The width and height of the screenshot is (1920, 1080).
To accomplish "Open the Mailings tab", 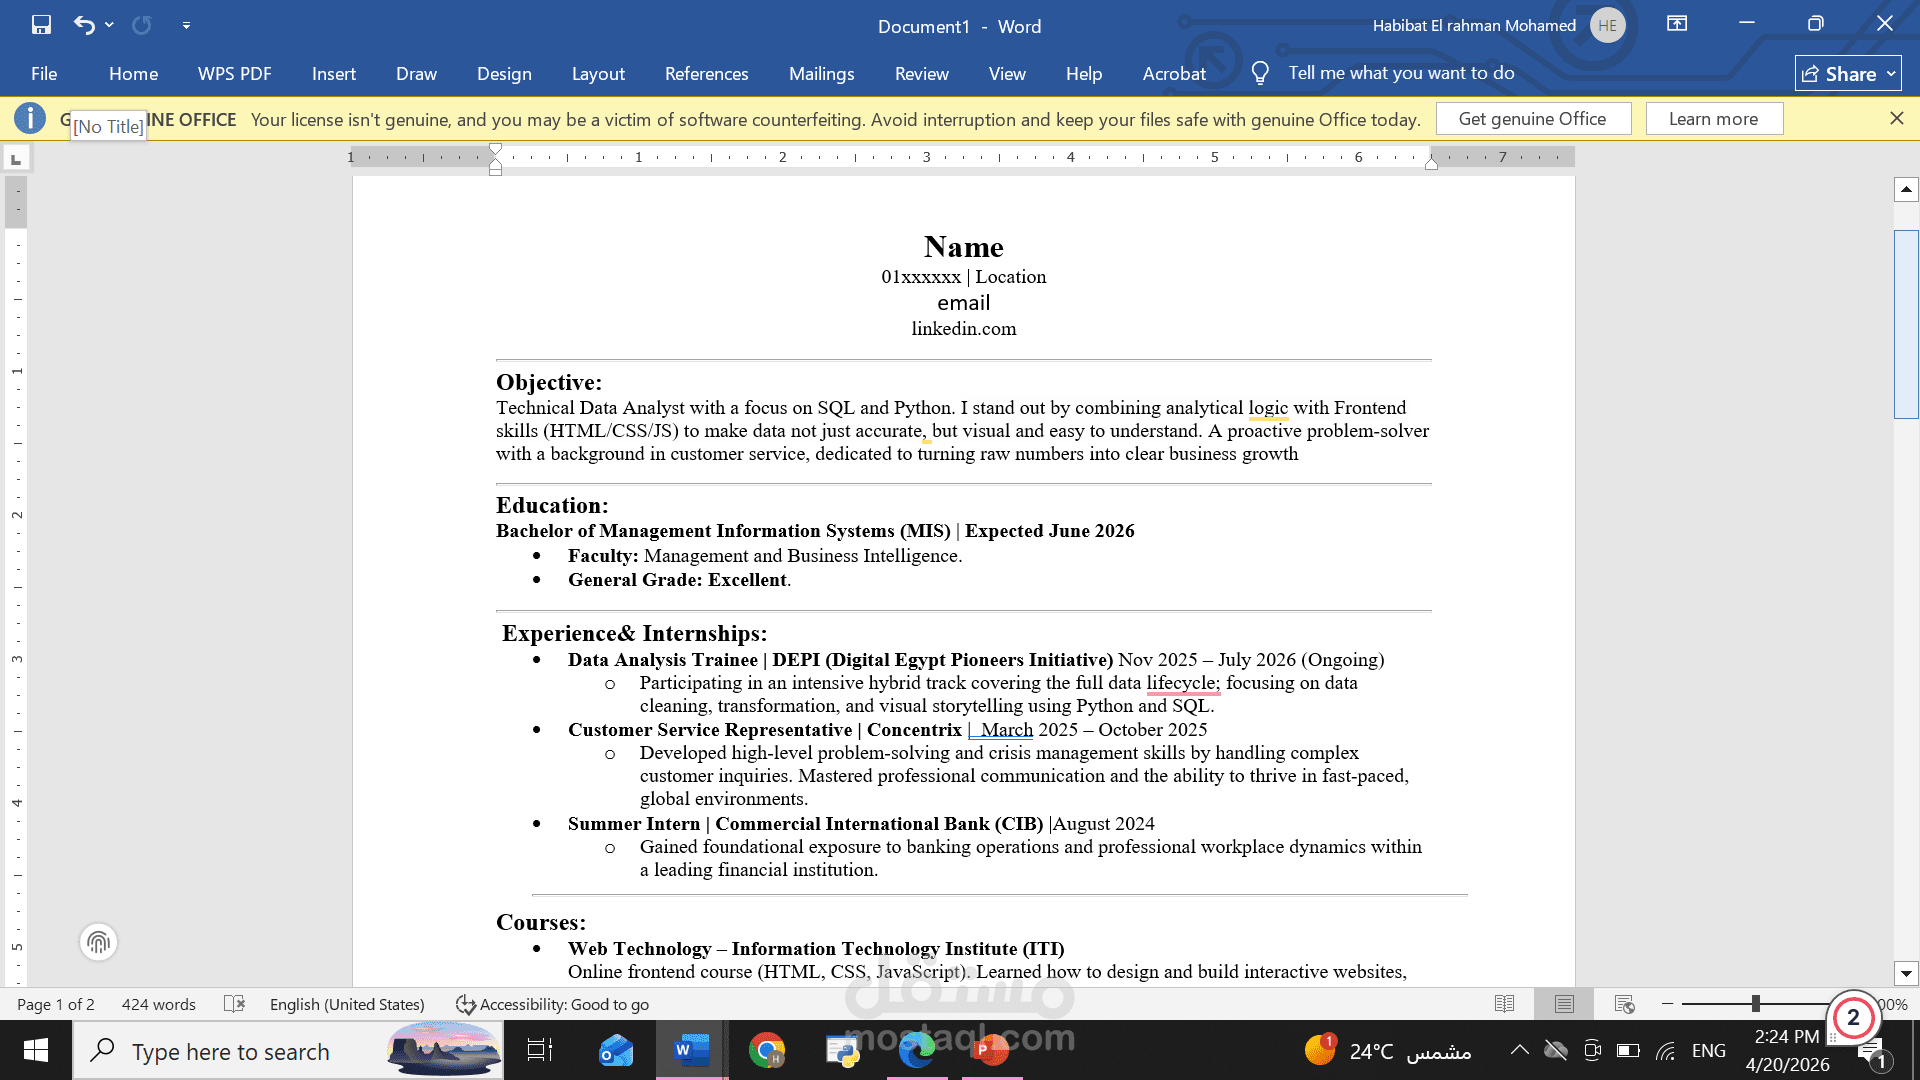I will pos(821,73).
